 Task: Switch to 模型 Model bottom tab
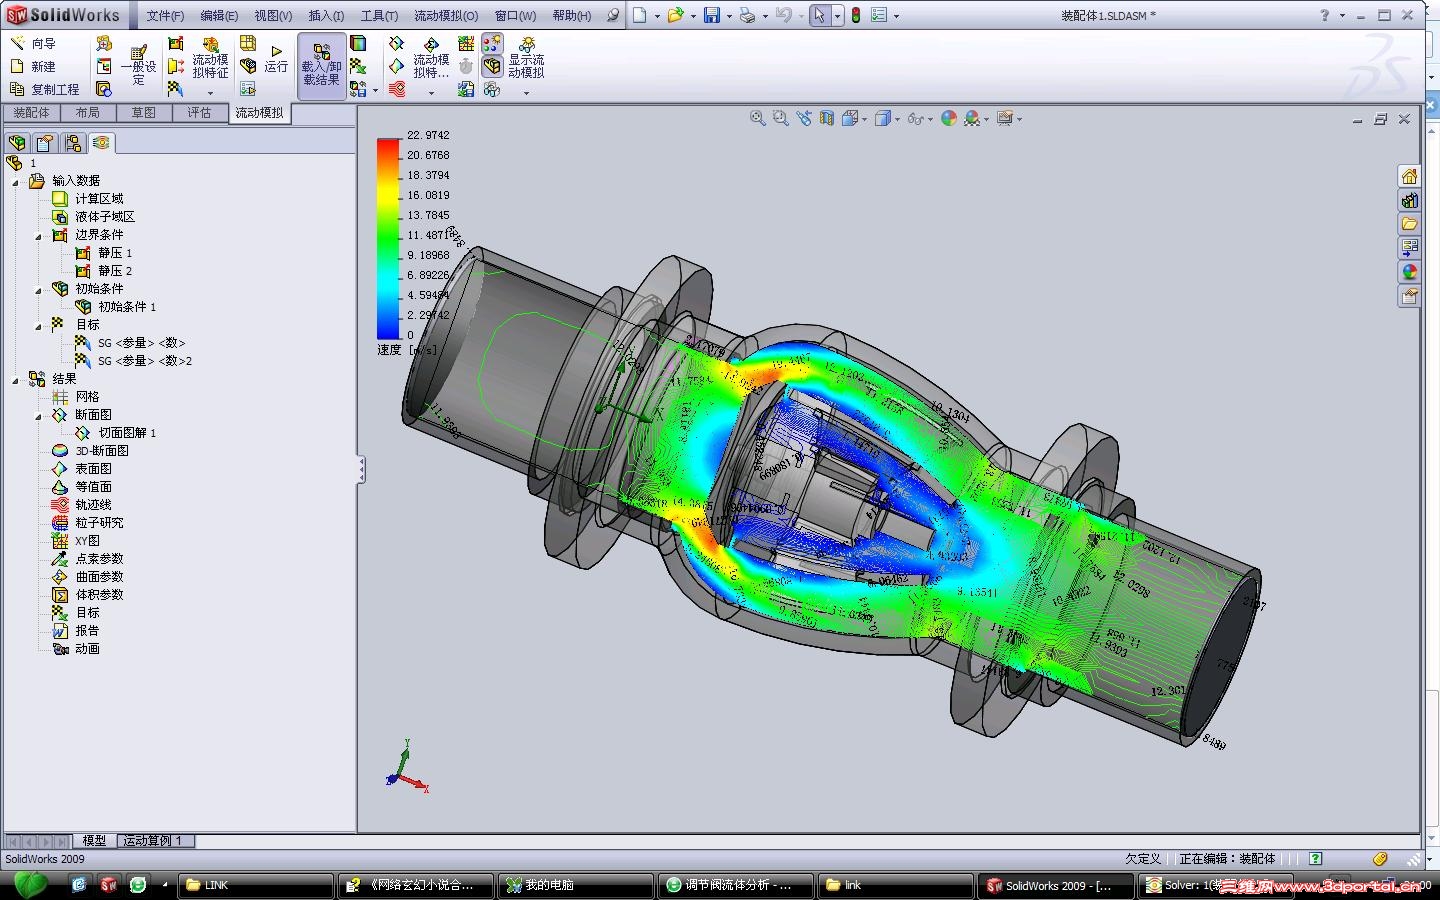point(94,841)
